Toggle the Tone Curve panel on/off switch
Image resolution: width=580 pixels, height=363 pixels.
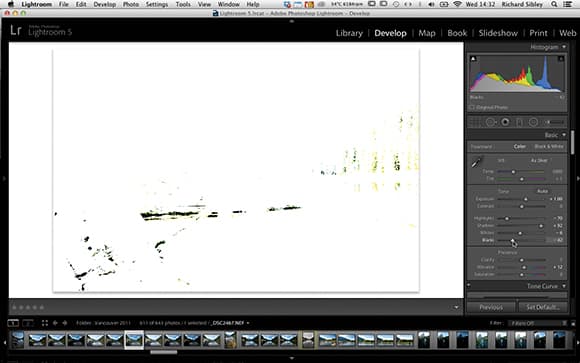pos(469,285)
